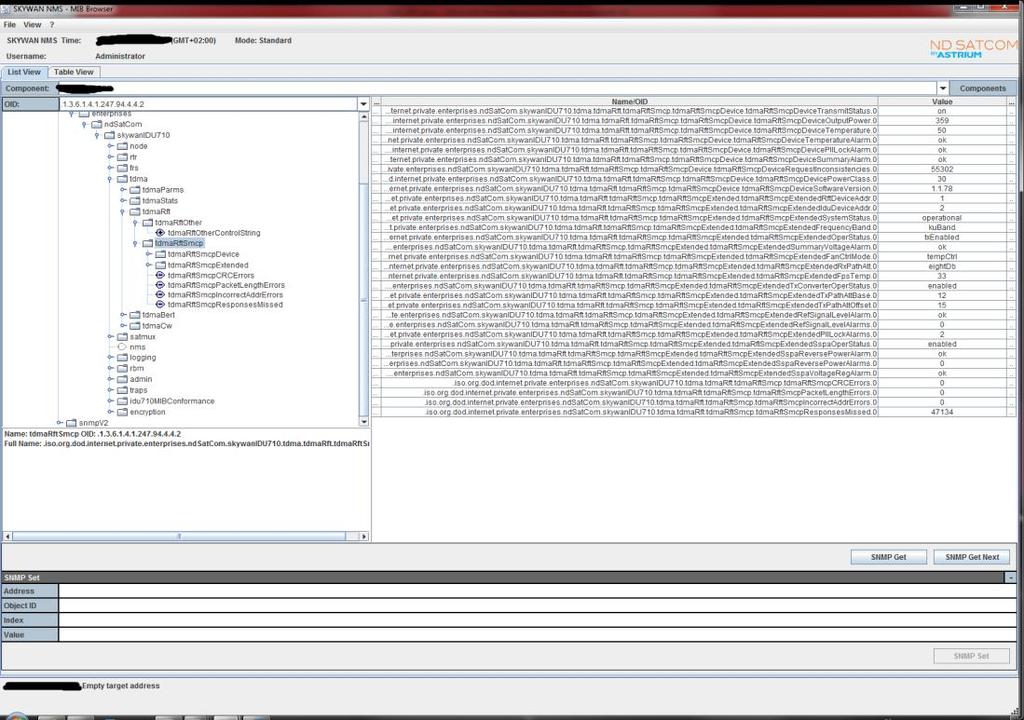
Task: Click the disabled SNMP Set button
Action: tap(971, 656)
